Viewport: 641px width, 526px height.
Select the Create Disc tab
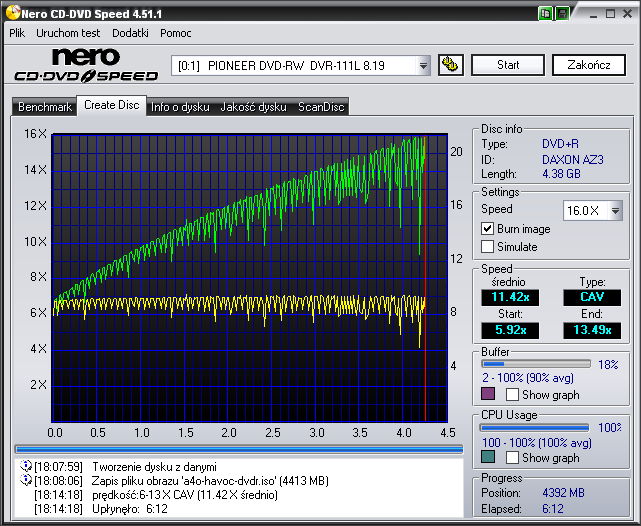112,105
